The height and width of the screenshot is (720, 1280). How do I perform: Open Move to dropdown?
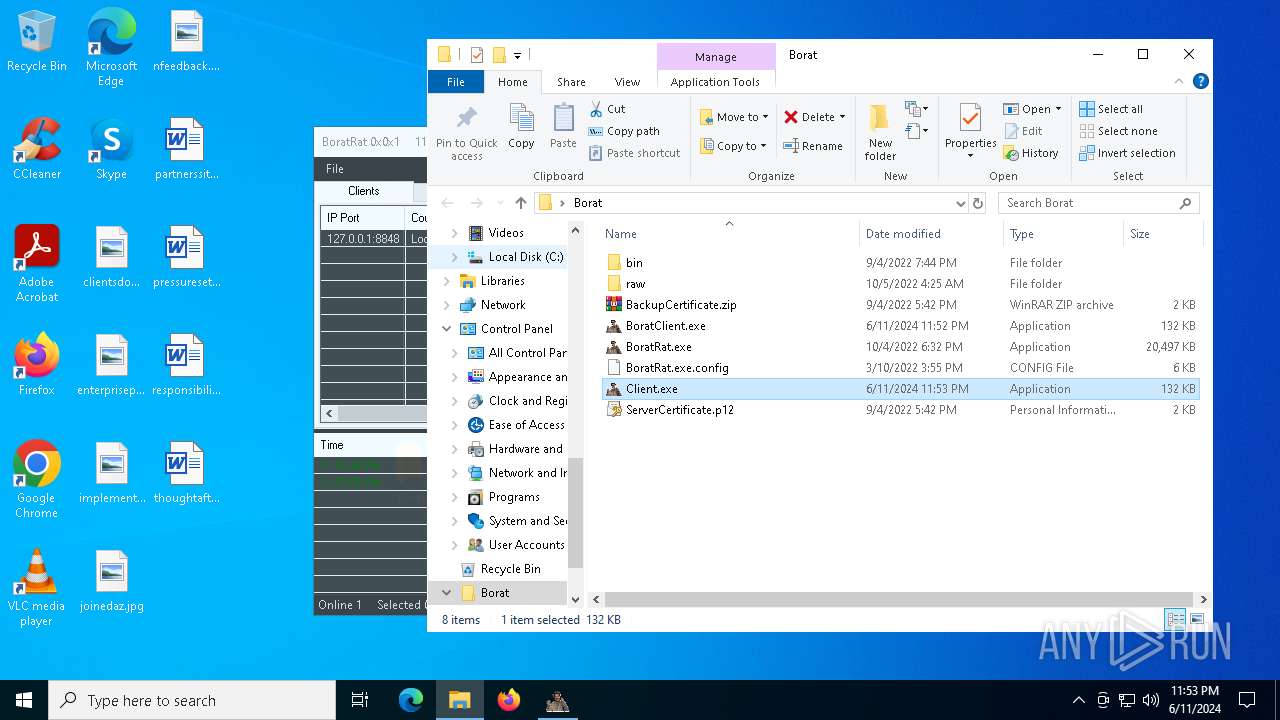pyautogui.click(x=734, y=117)
